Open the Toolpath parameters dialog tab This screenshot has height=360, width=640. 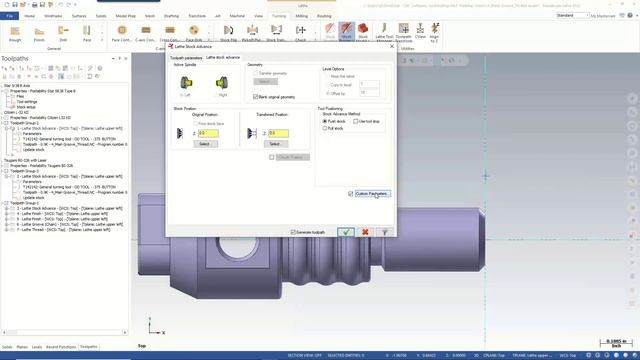(186, 58)
